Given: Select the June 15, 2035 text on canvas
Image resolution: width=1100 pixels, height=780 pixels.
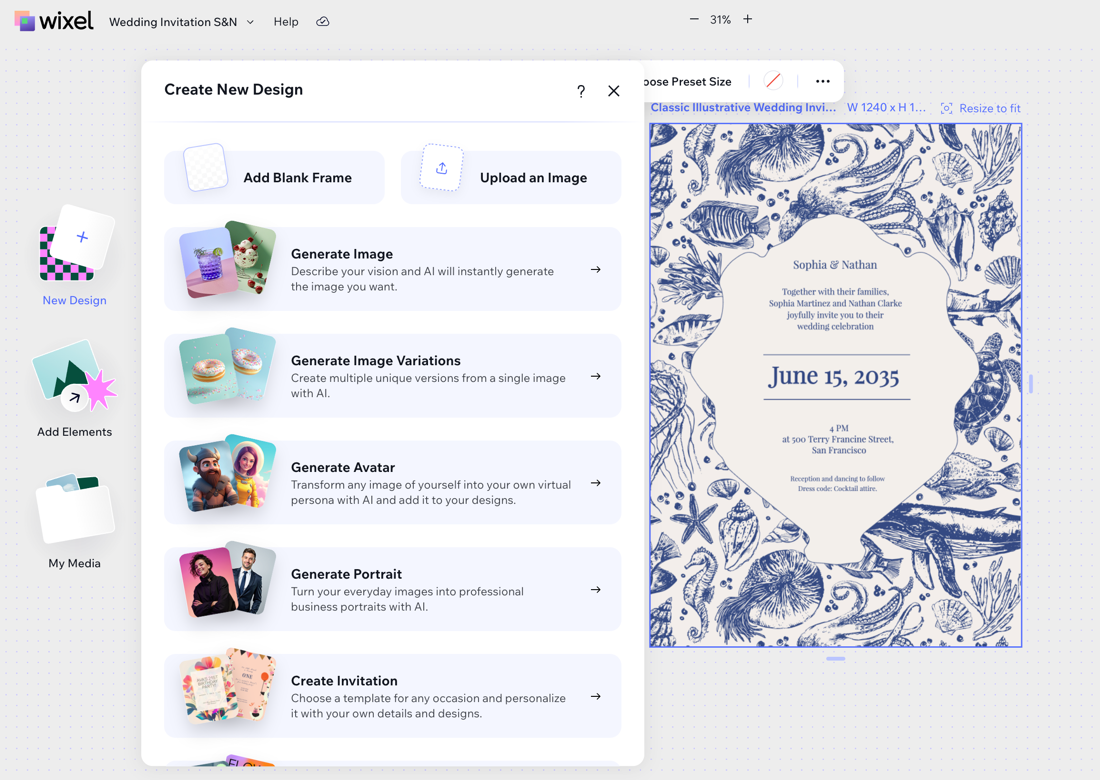Looking at the screenshot, I should point(833,377).
